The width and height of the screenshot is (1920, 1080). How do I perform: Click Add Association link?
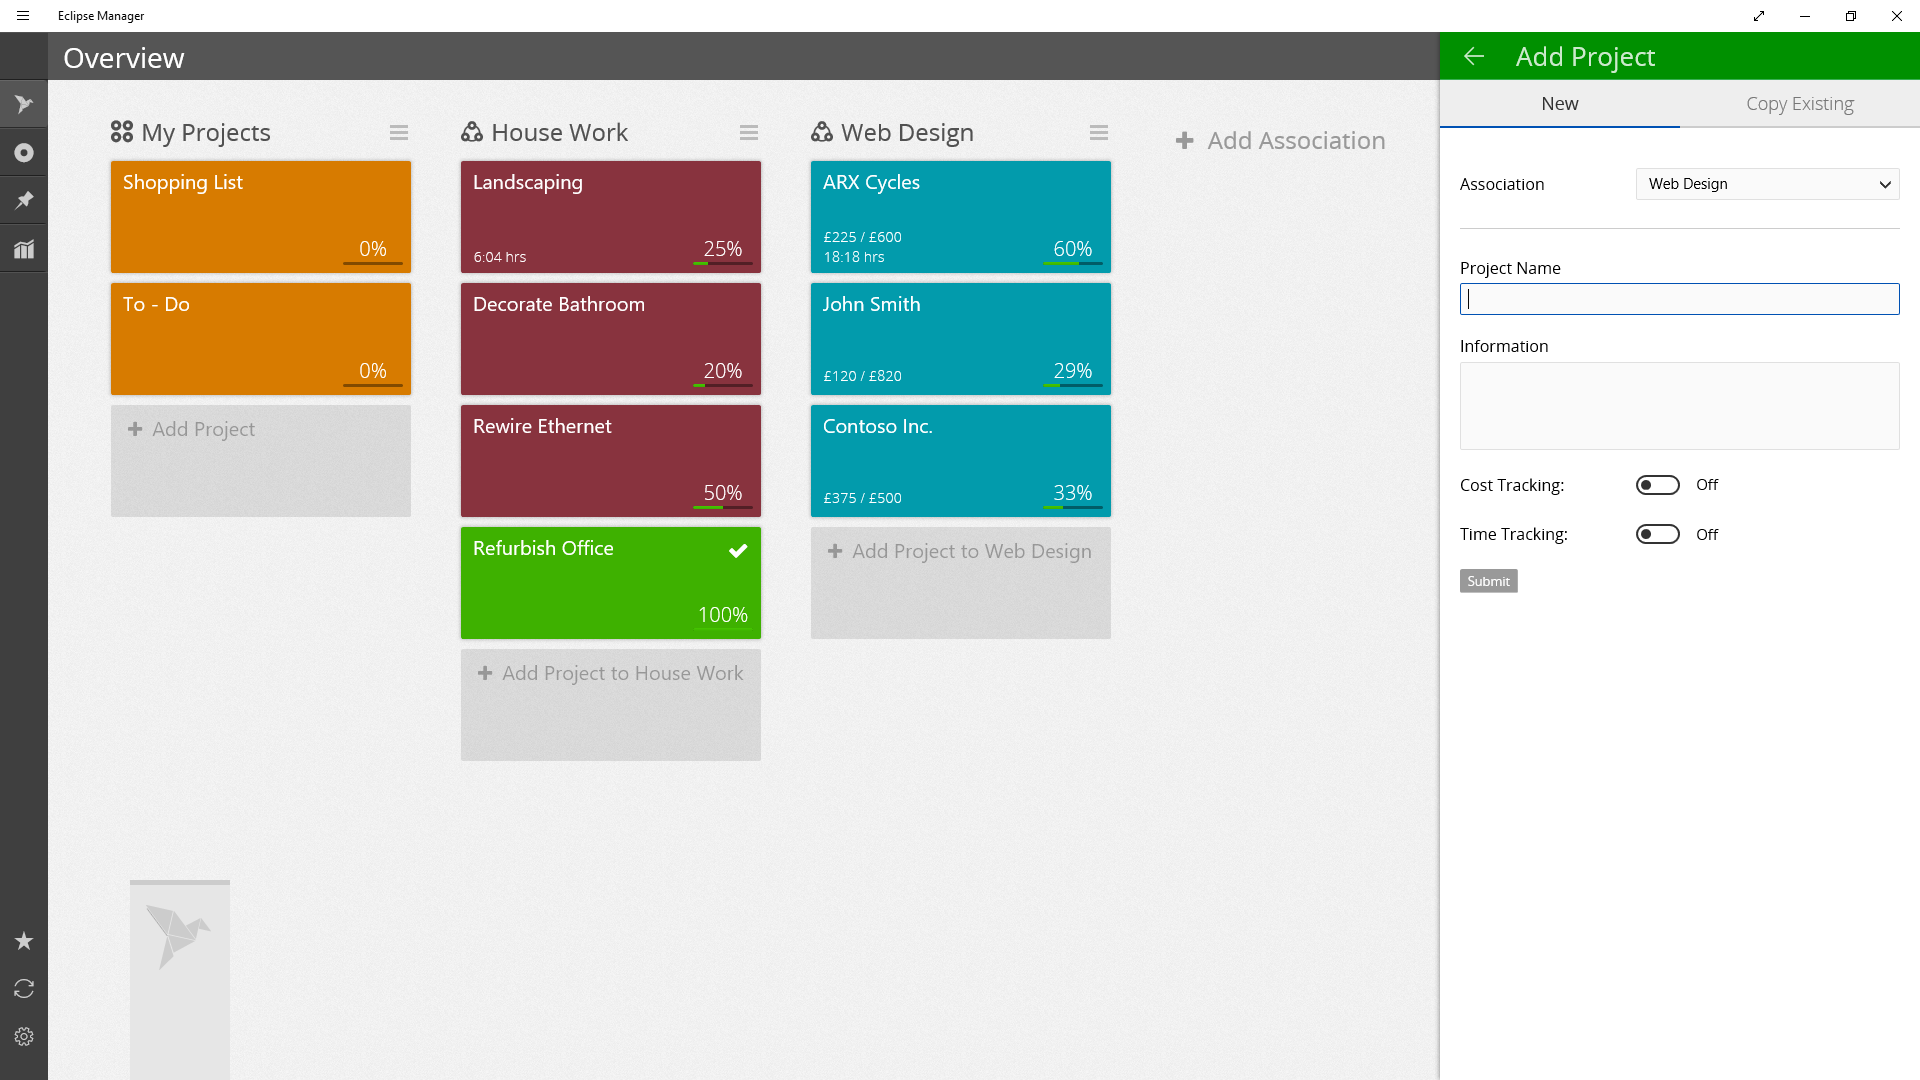1281,141
